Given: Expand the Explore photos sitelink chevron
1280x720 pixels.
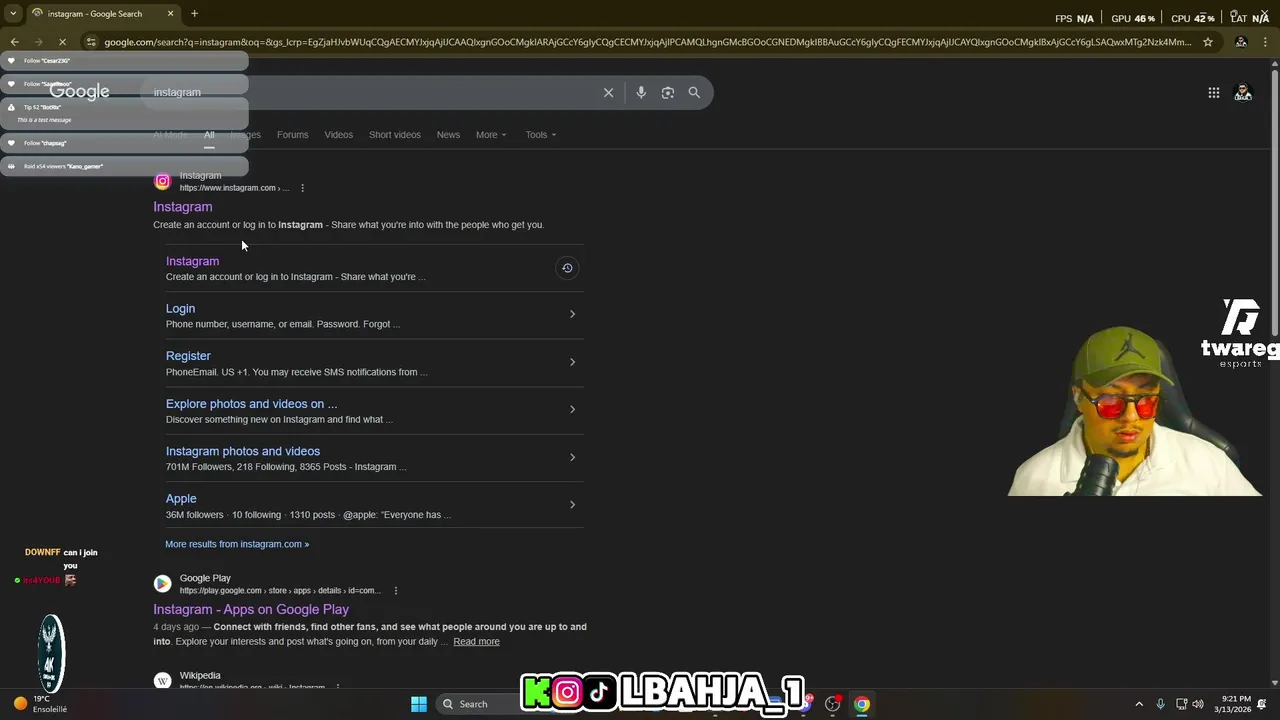Looking at the screenshot, I should pyautogui.click(x=572, y=409).
